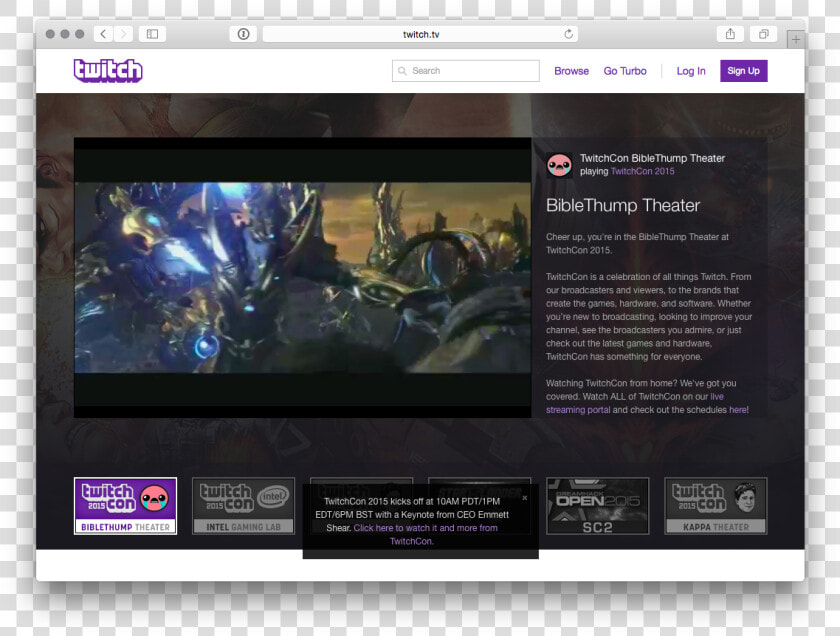Image resolution: width=840 pixels, height=636 pixels.
Task: Go back with the browser back arrow
Action: click(x=103, y=34)
